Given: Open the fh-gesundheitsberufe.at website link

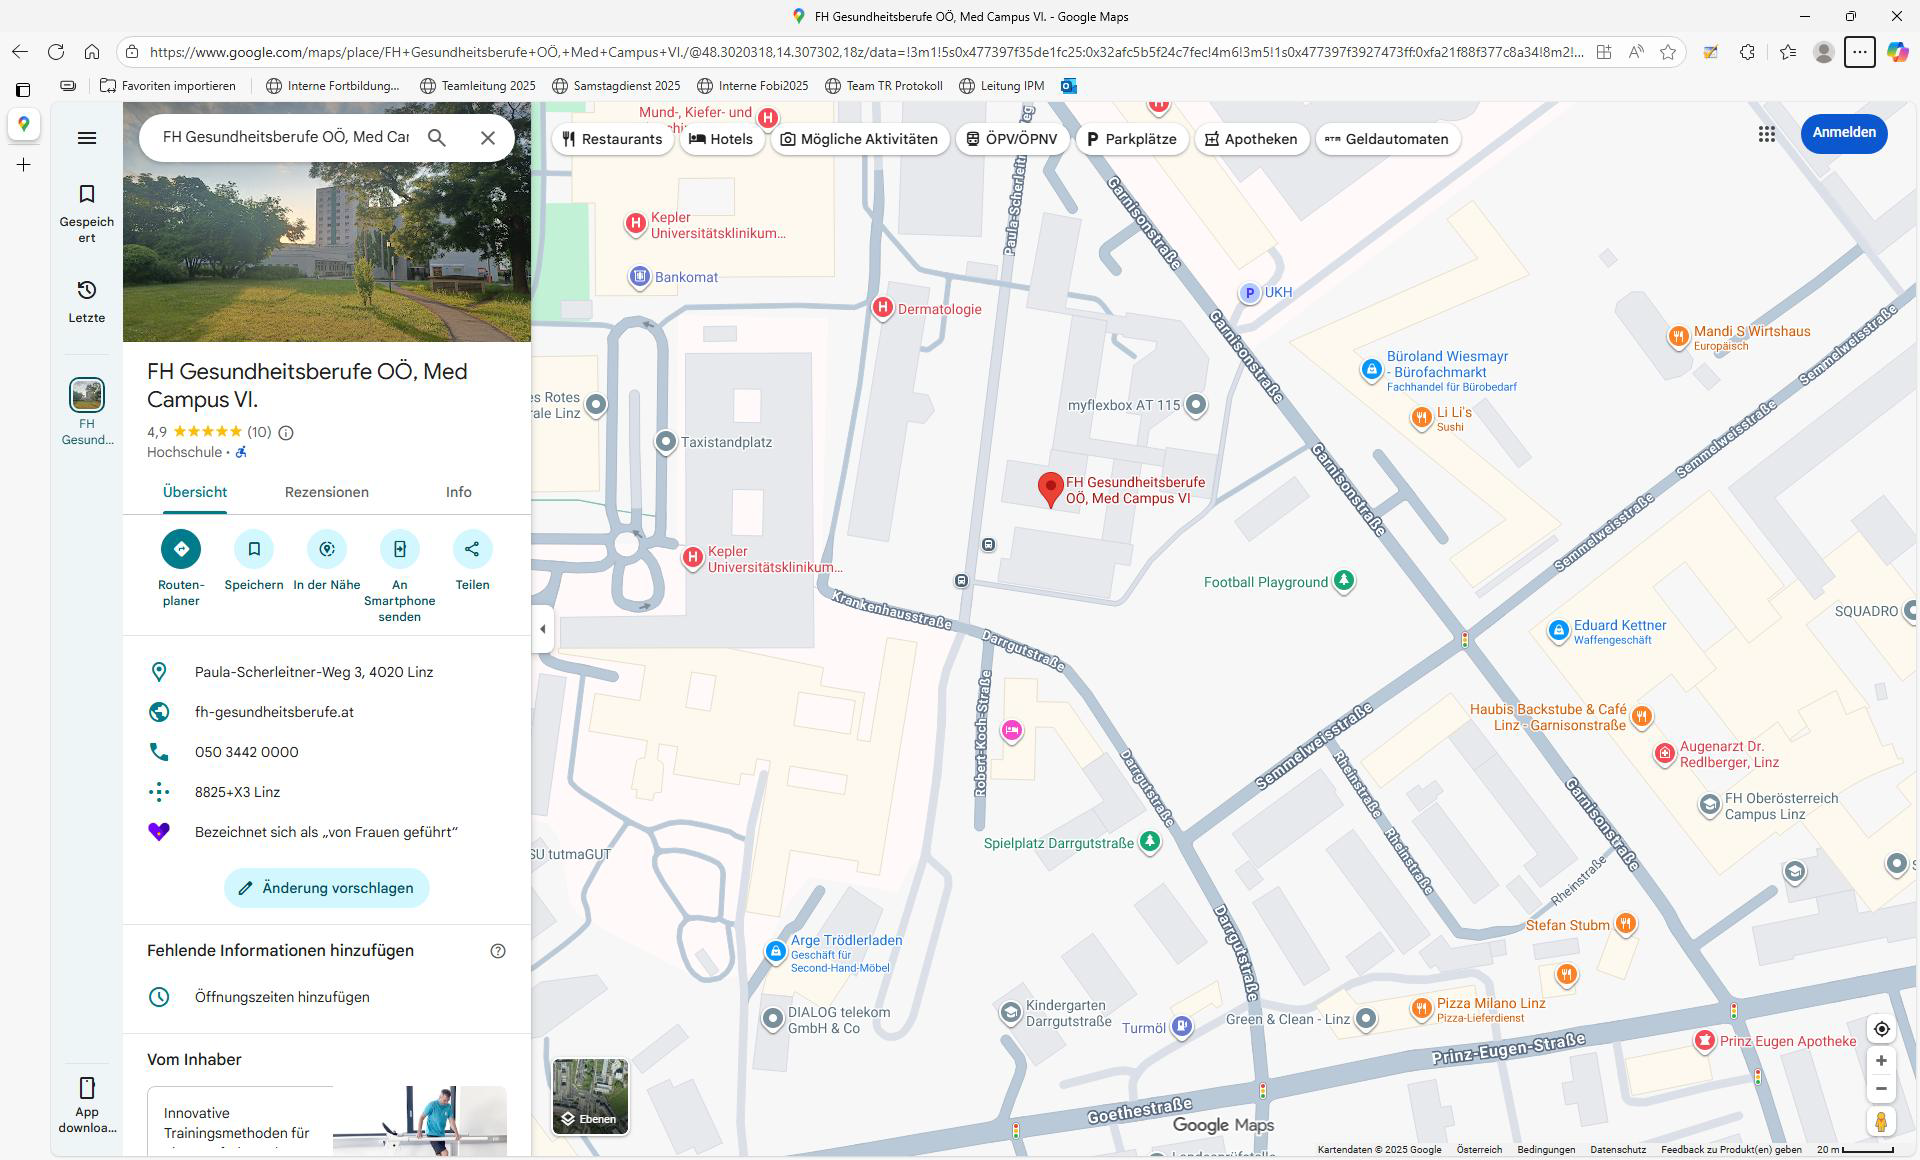Looking at the screenshot, I should click(274, 712).
